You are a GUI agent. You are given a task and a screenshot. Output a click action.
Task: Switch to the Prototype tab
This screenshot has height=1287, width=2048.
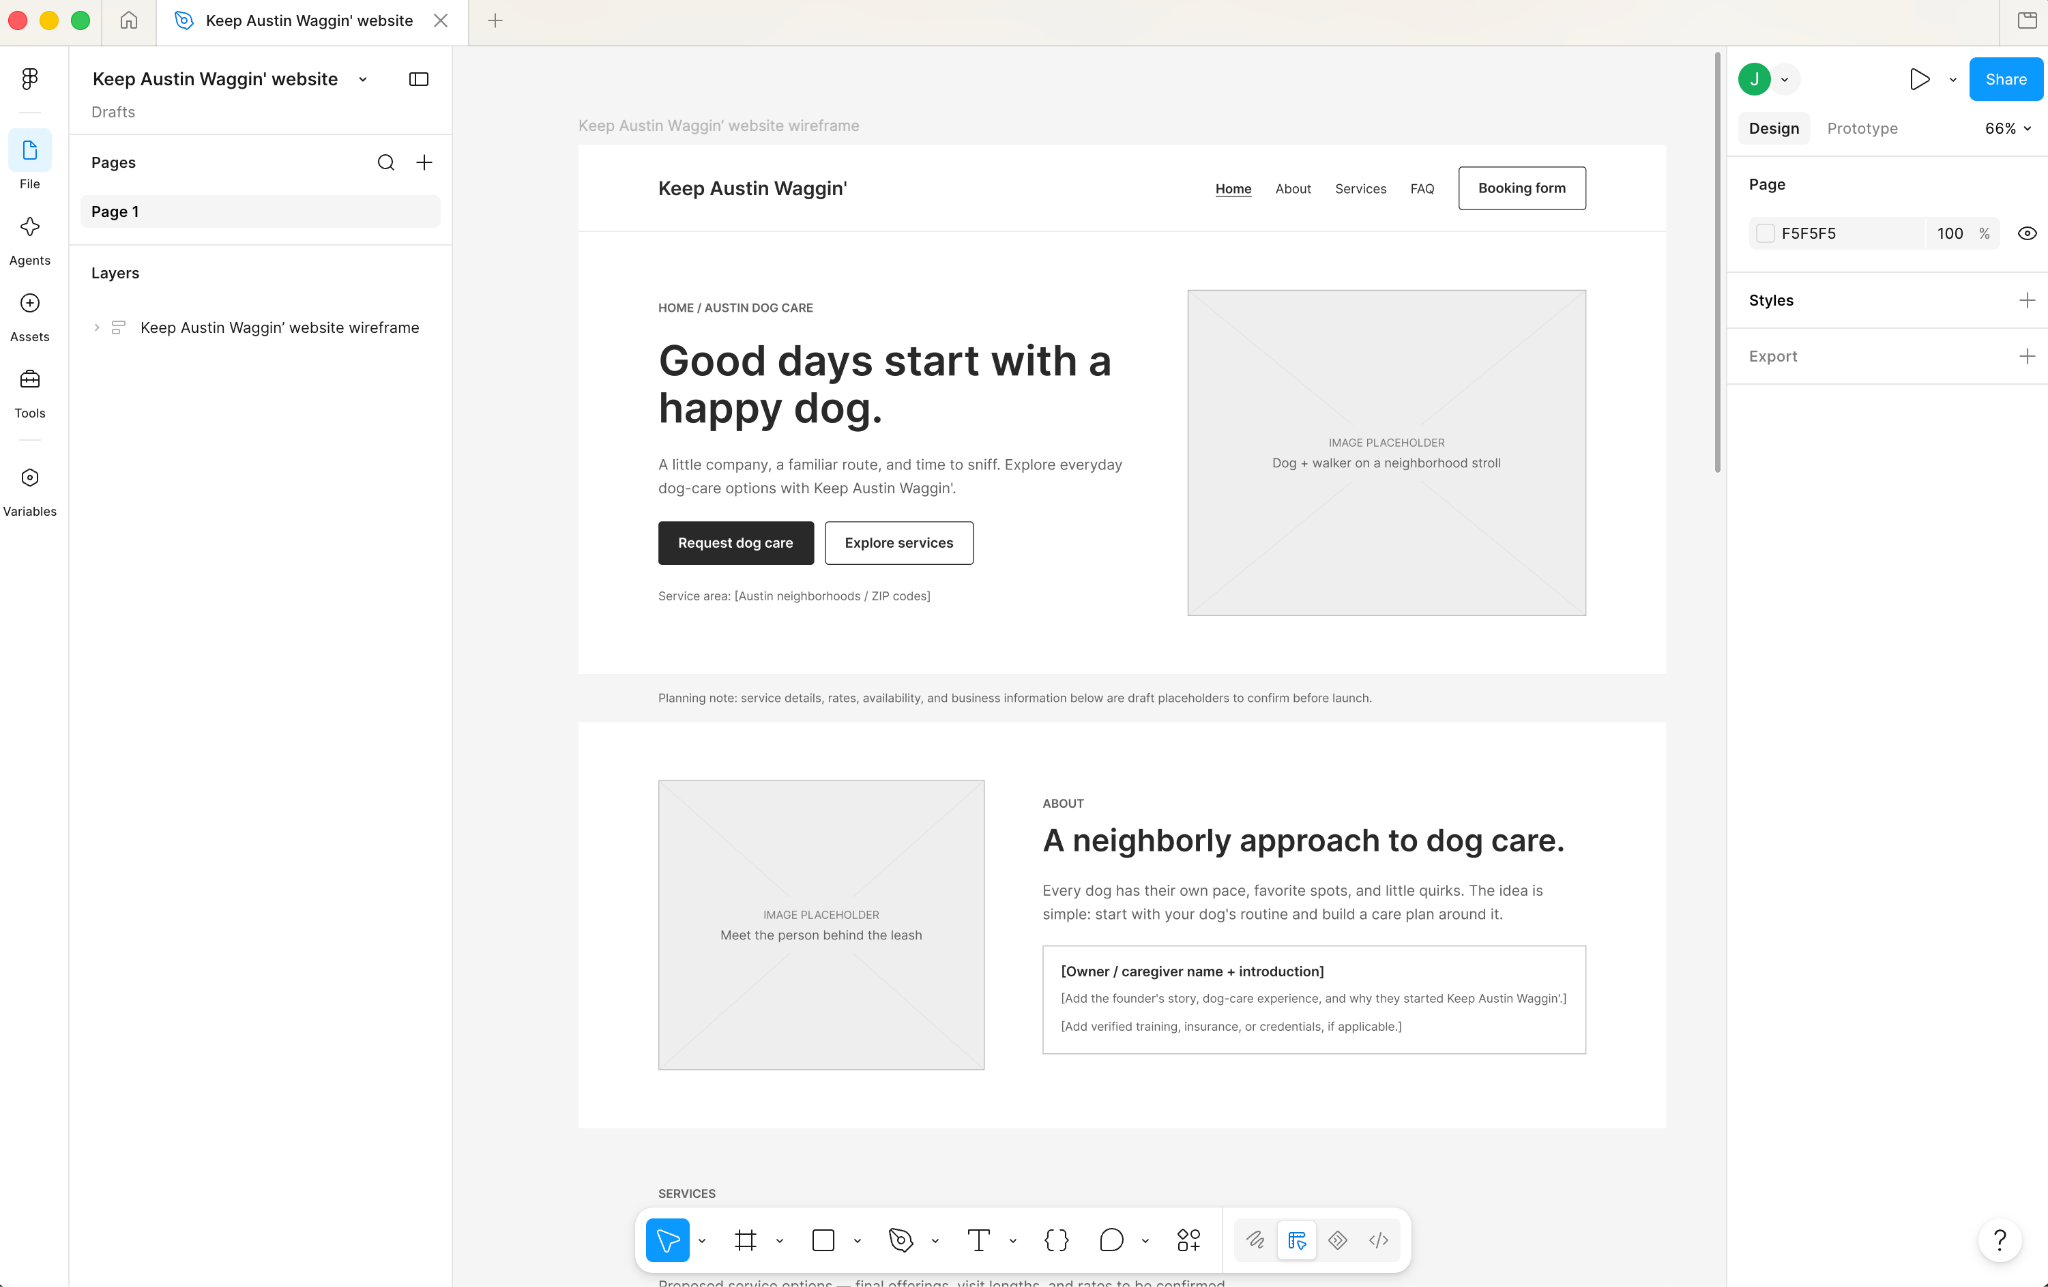pyautogui.click(x=1862, y=128)
